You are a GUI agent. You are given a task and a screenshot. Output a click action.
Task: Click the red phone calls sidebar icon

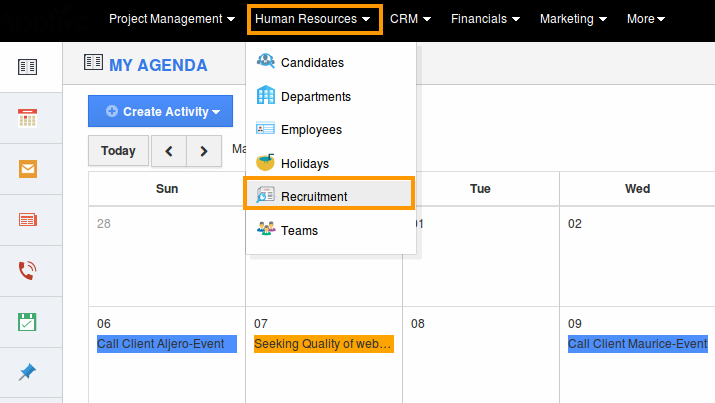point(27,270)
